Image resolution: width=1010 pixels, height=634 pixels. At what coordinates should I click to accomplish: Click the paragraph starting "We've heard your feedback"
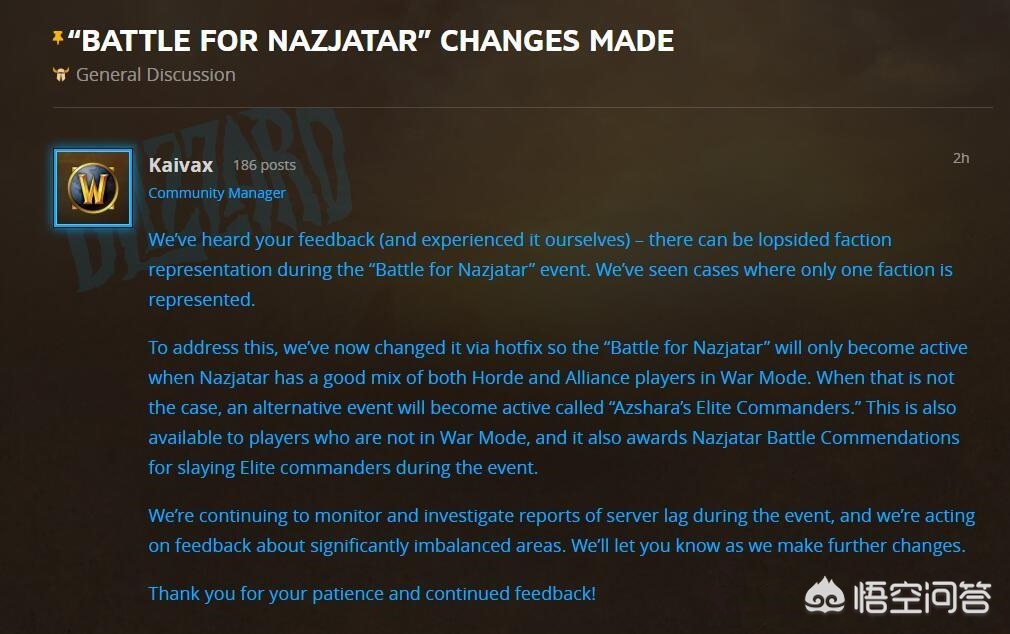point(551,269)
